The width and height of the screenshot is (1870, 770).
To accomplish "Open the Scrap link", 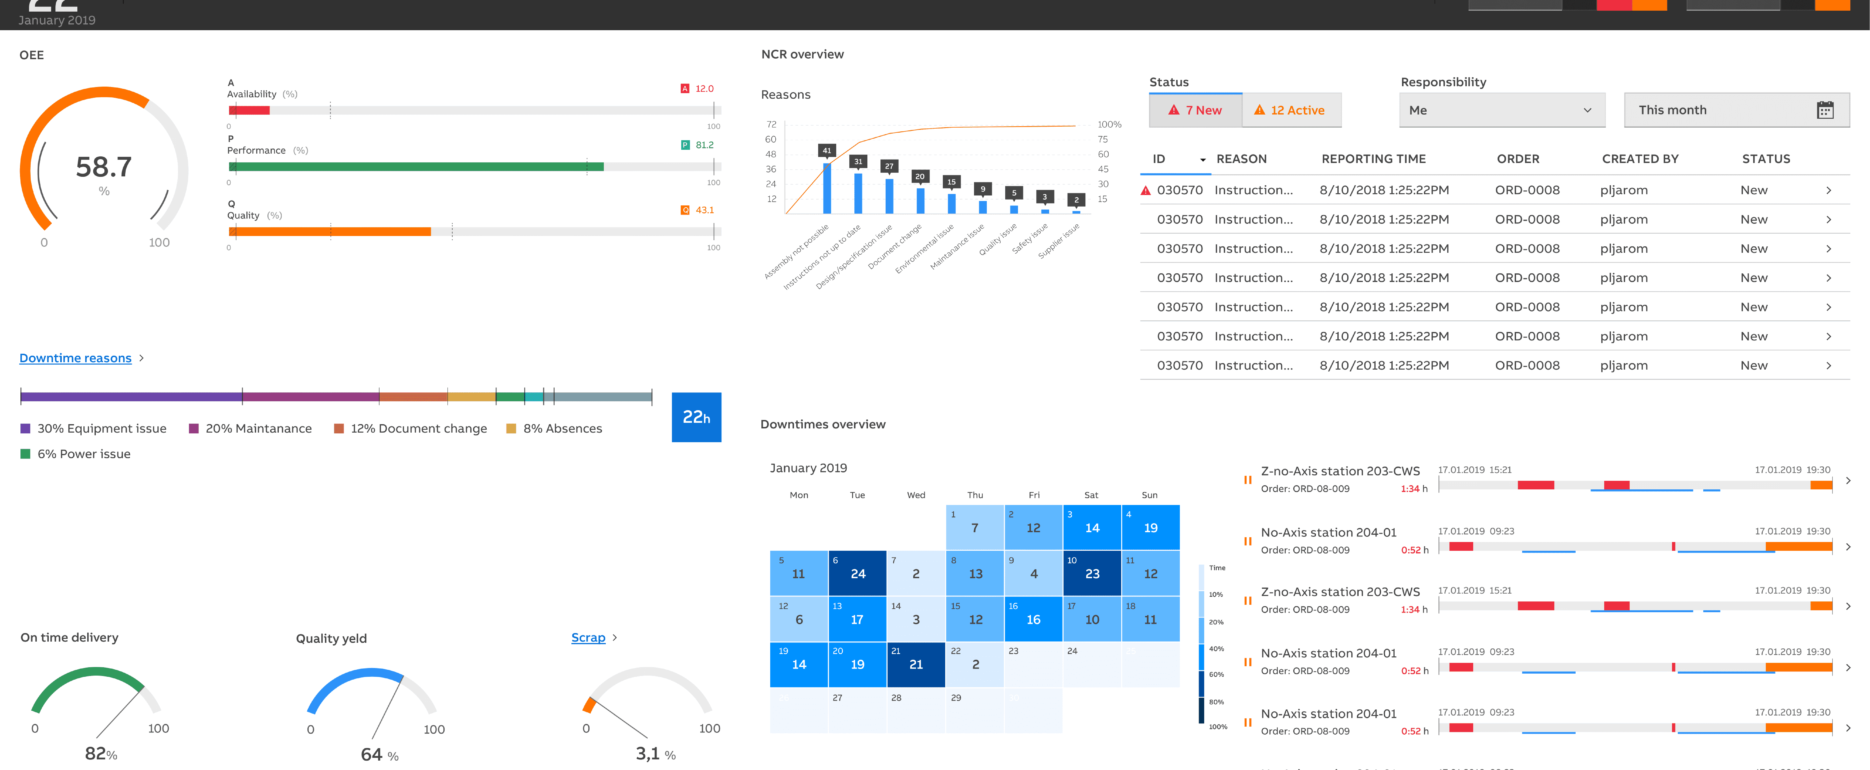I will (588, 638).
